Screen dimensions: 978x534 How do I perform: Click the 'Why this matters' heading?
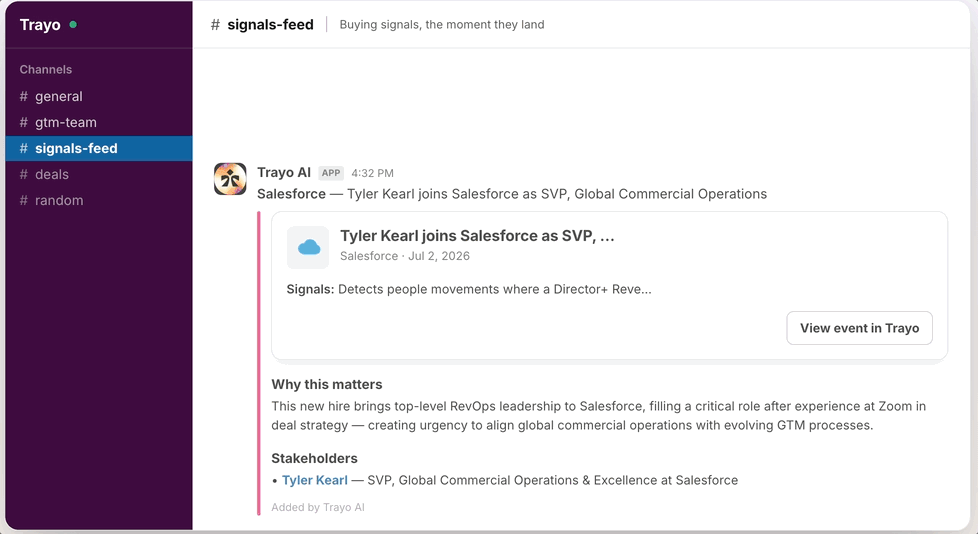[327, 384]
